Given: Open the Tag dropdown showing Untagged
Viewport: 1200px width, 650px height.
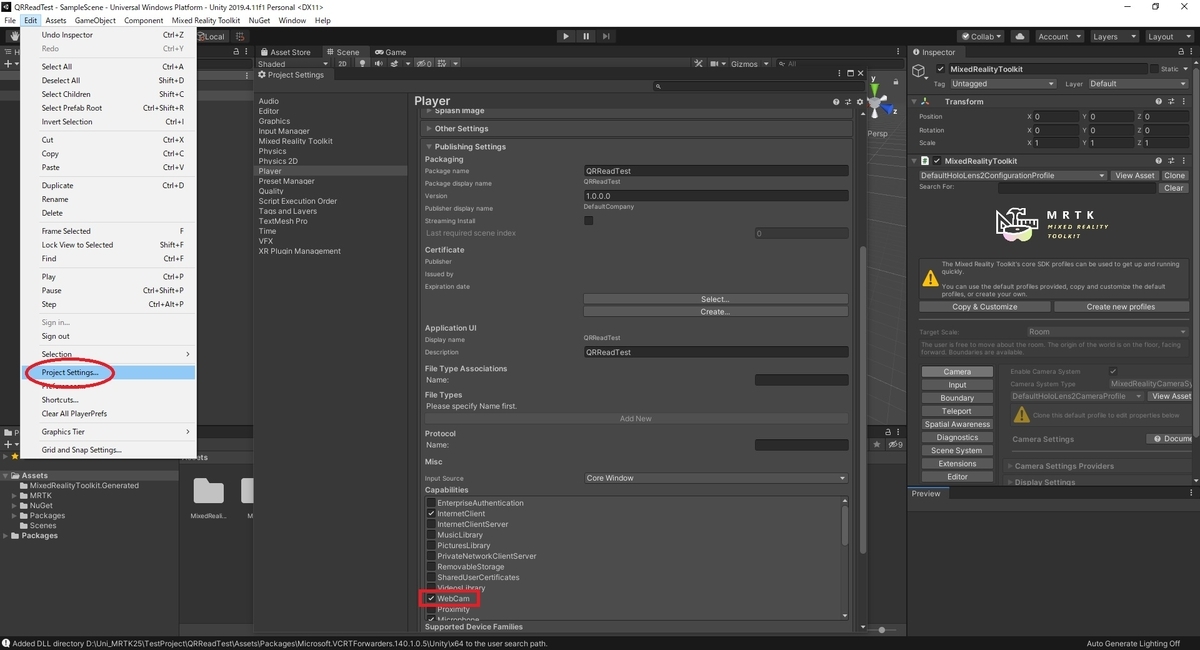Looking at the screenshot, I should click(x=1006, y=84).
